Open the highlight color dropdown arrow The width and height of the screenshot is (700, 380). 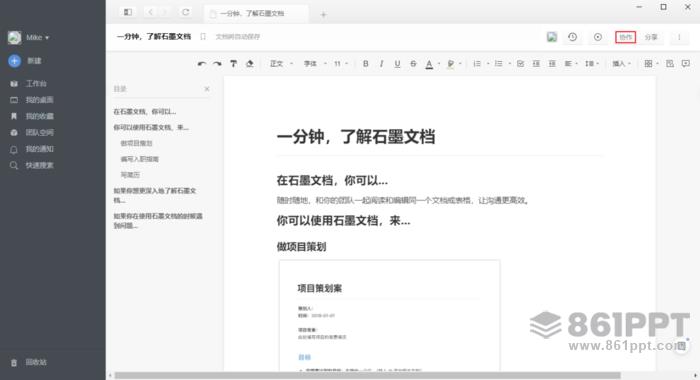(460, 64)
